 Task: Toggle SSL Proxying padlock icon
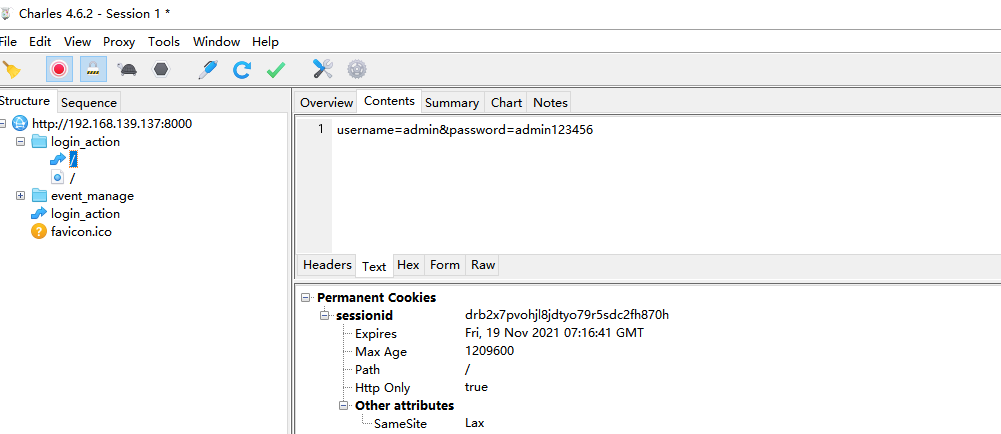click(x=94, y=69)
